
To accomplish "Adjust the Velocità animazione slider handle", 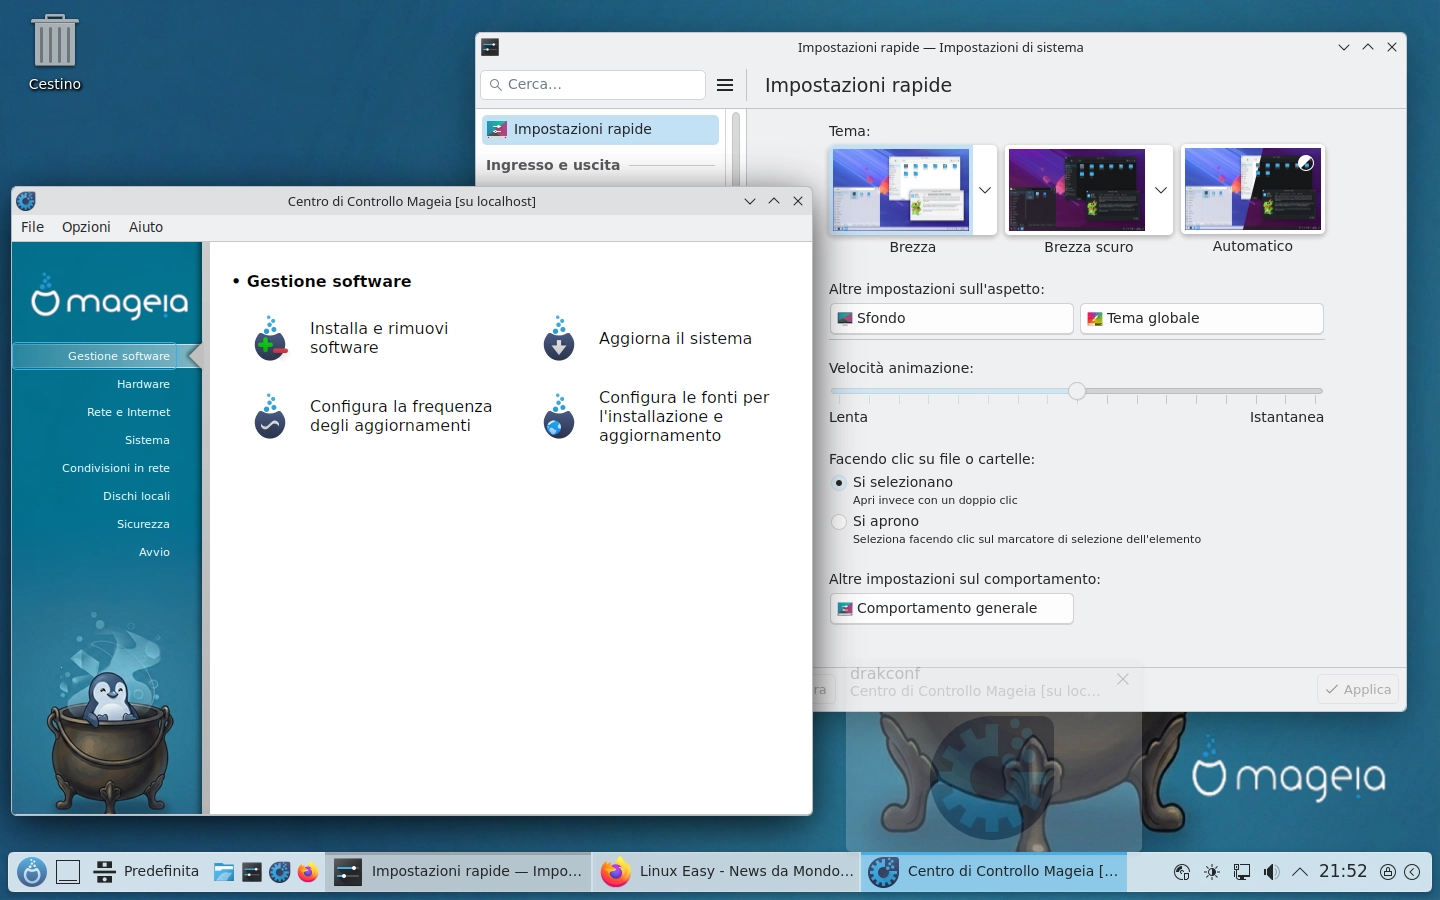I will (x=1077, y=391).
